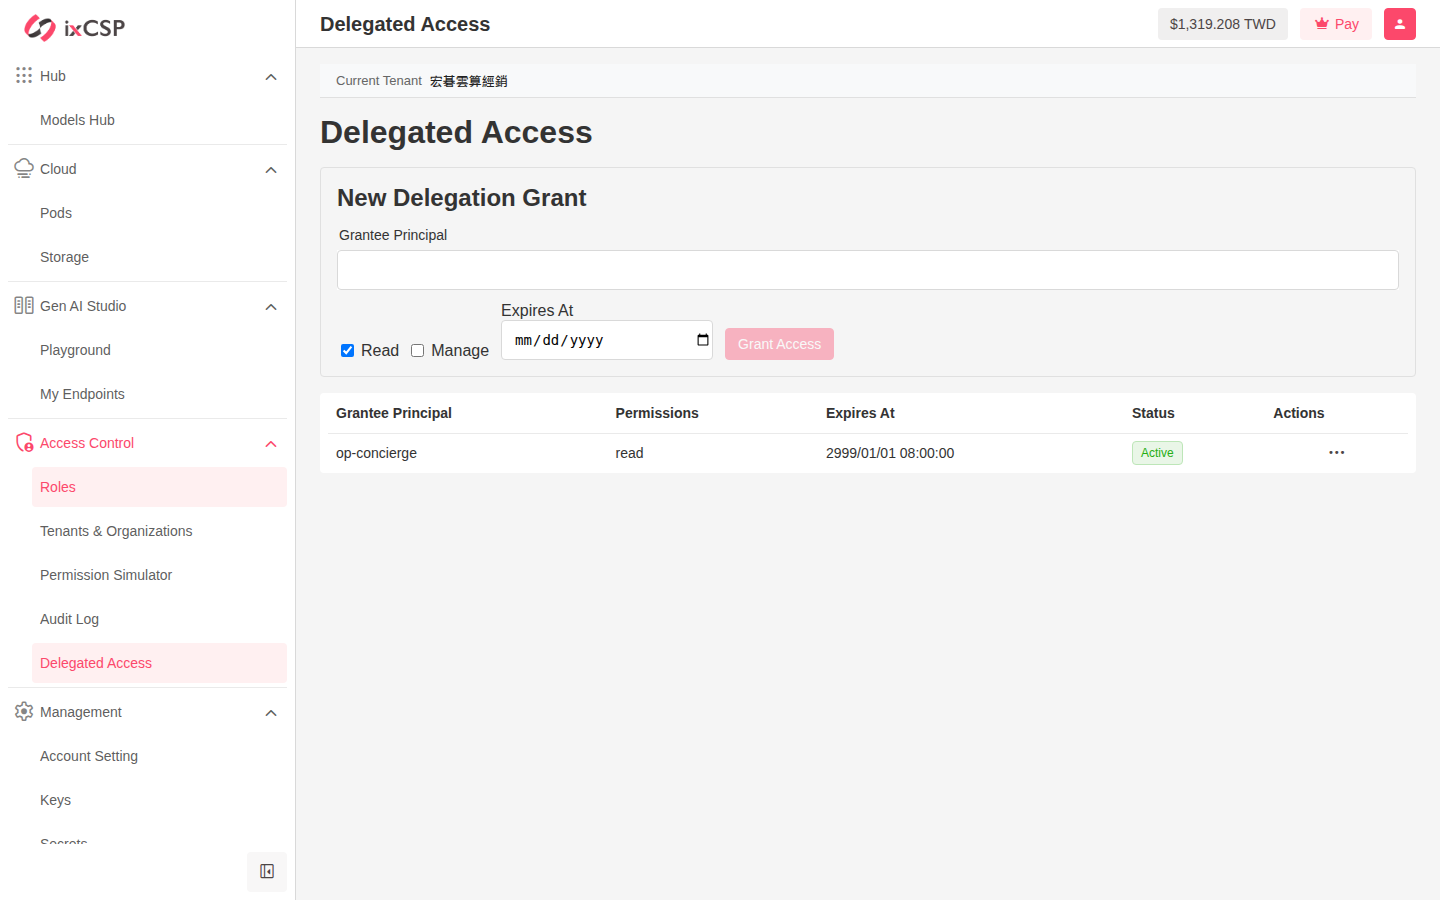Click the Cloud icon in sidebar
The height and width of the screenshot is (900, 1440).
coord(24,169)
